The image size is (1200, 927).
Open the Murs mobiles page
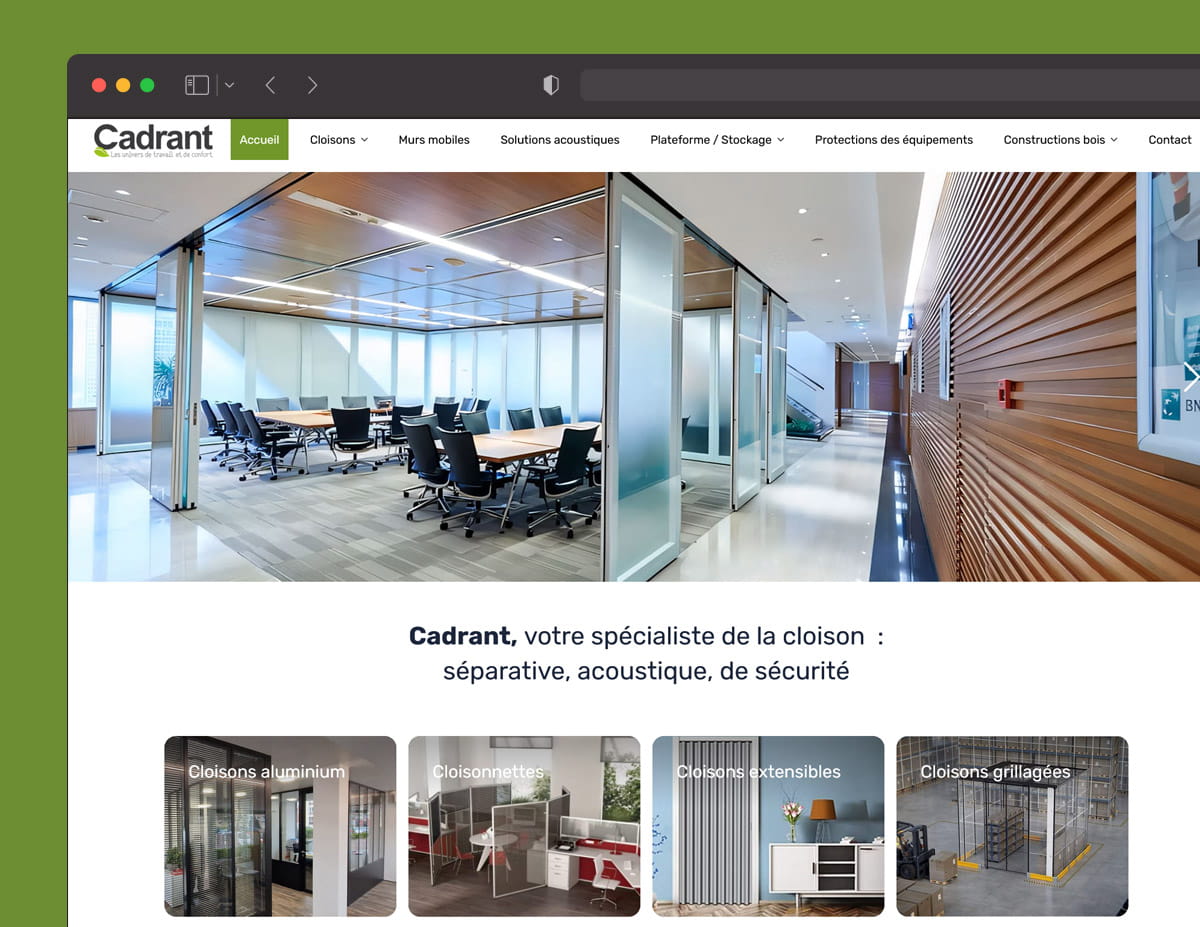tap(434, 140)
